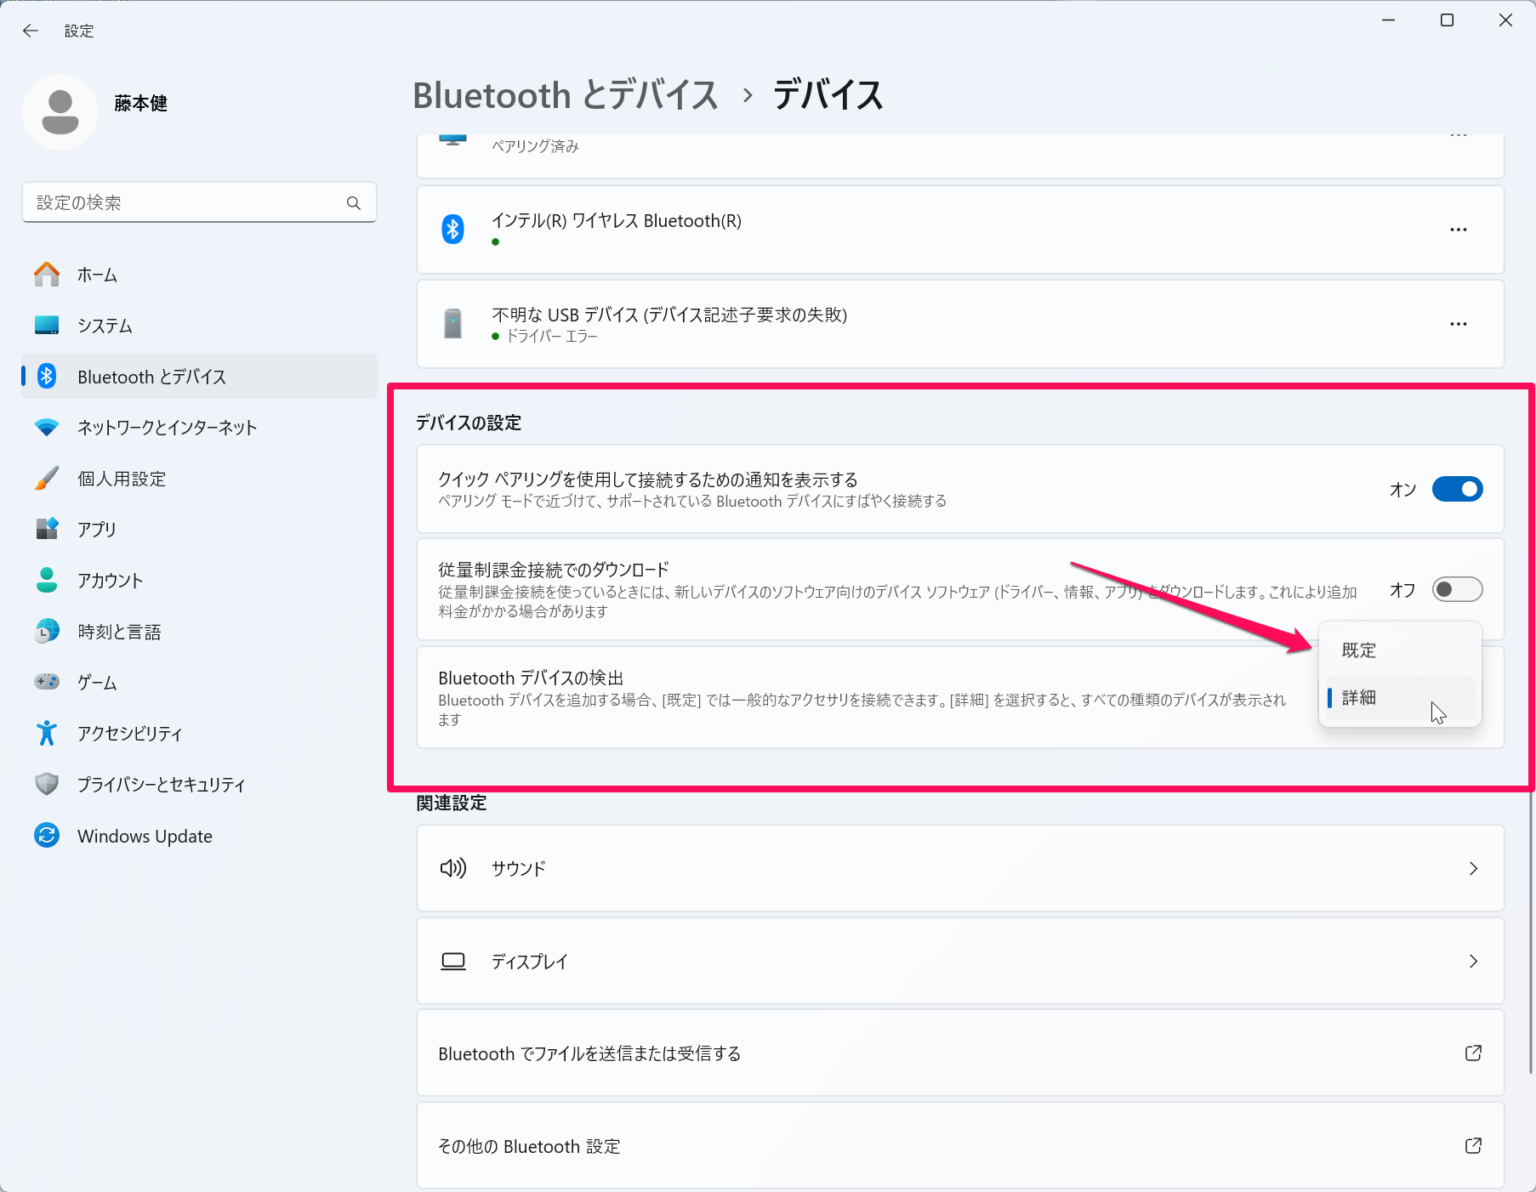Open その他の Bluetooth 設定
The image size is (1536, 1192).
click(529, 1146)
